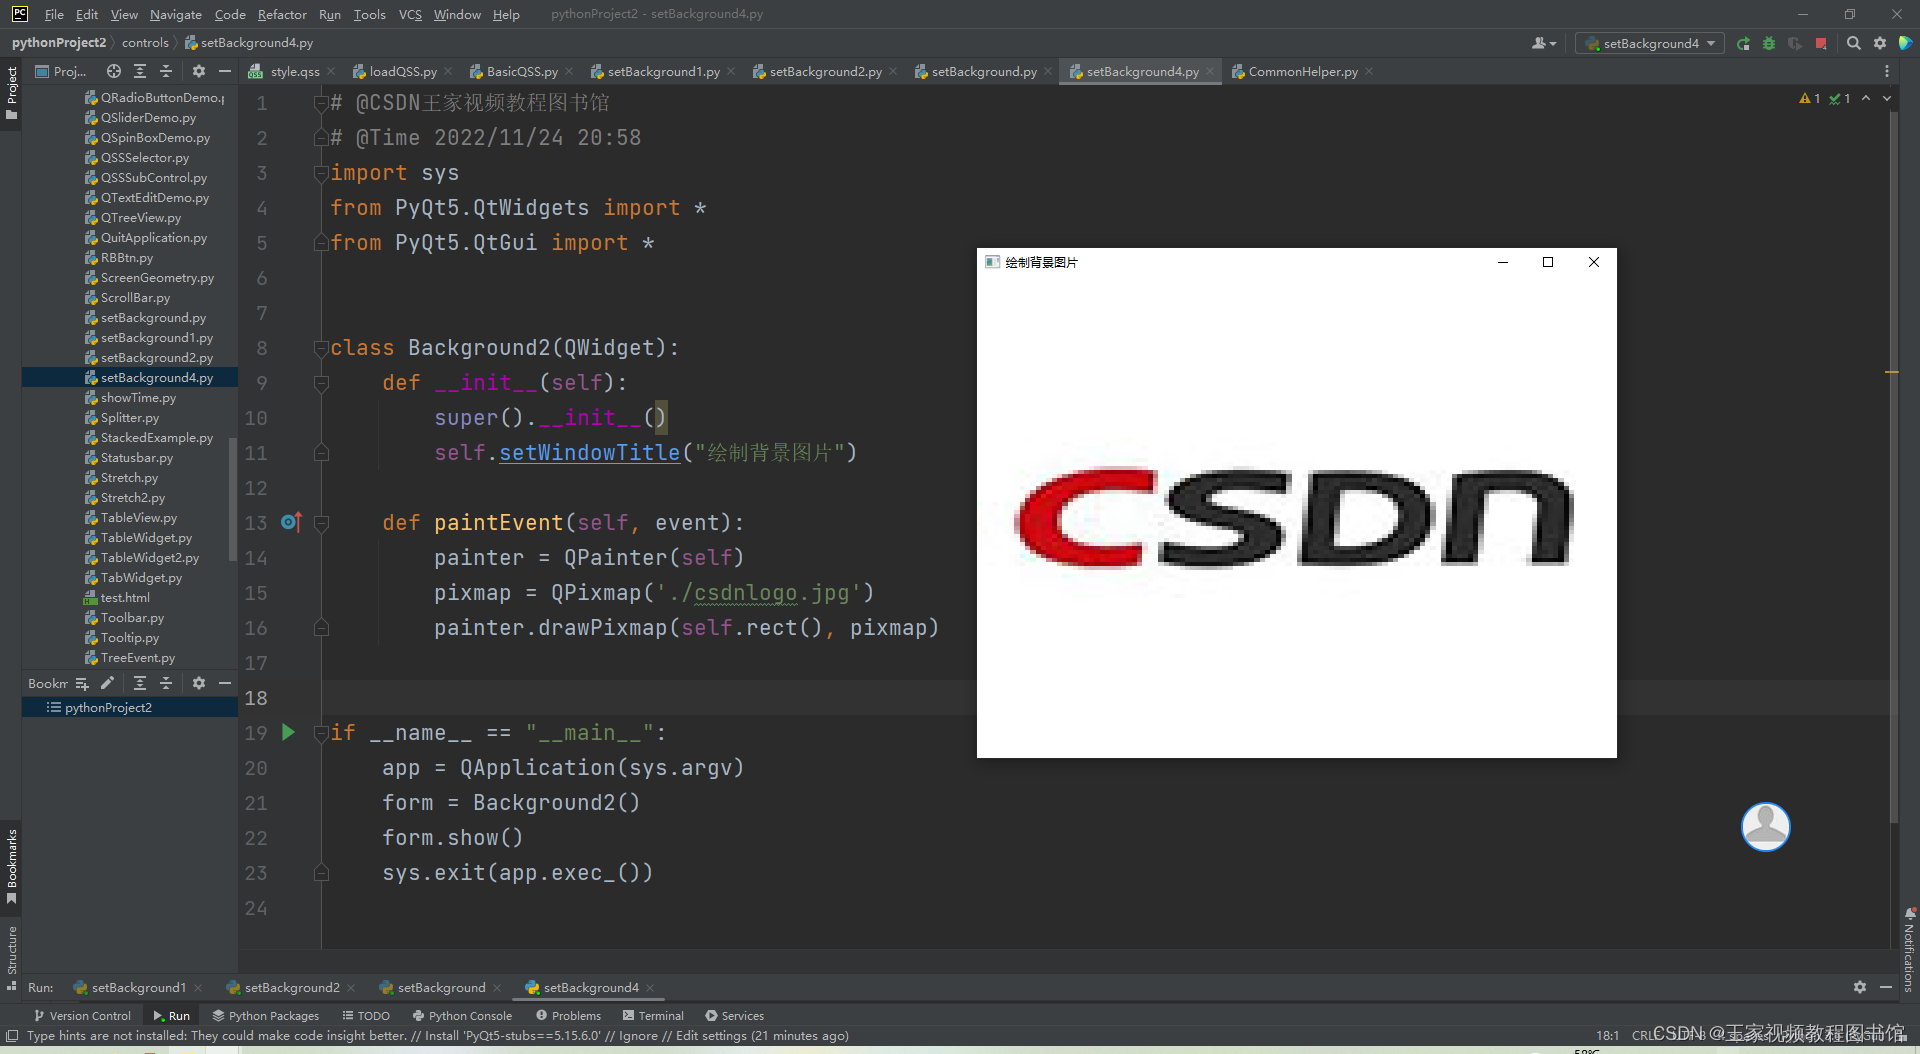Screen dimensions: 1920x1054
Task: Open the Python Console tool window
Action: 462,1015
